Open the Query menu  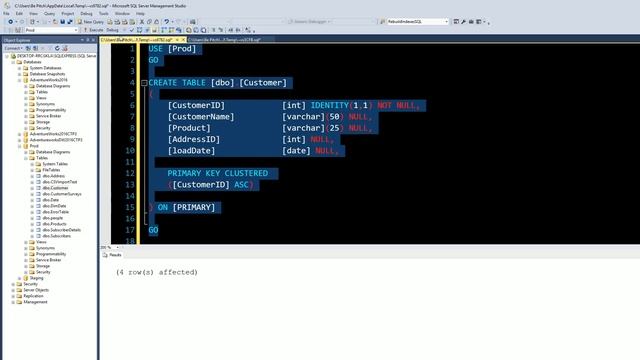click(x=49, y=13)
